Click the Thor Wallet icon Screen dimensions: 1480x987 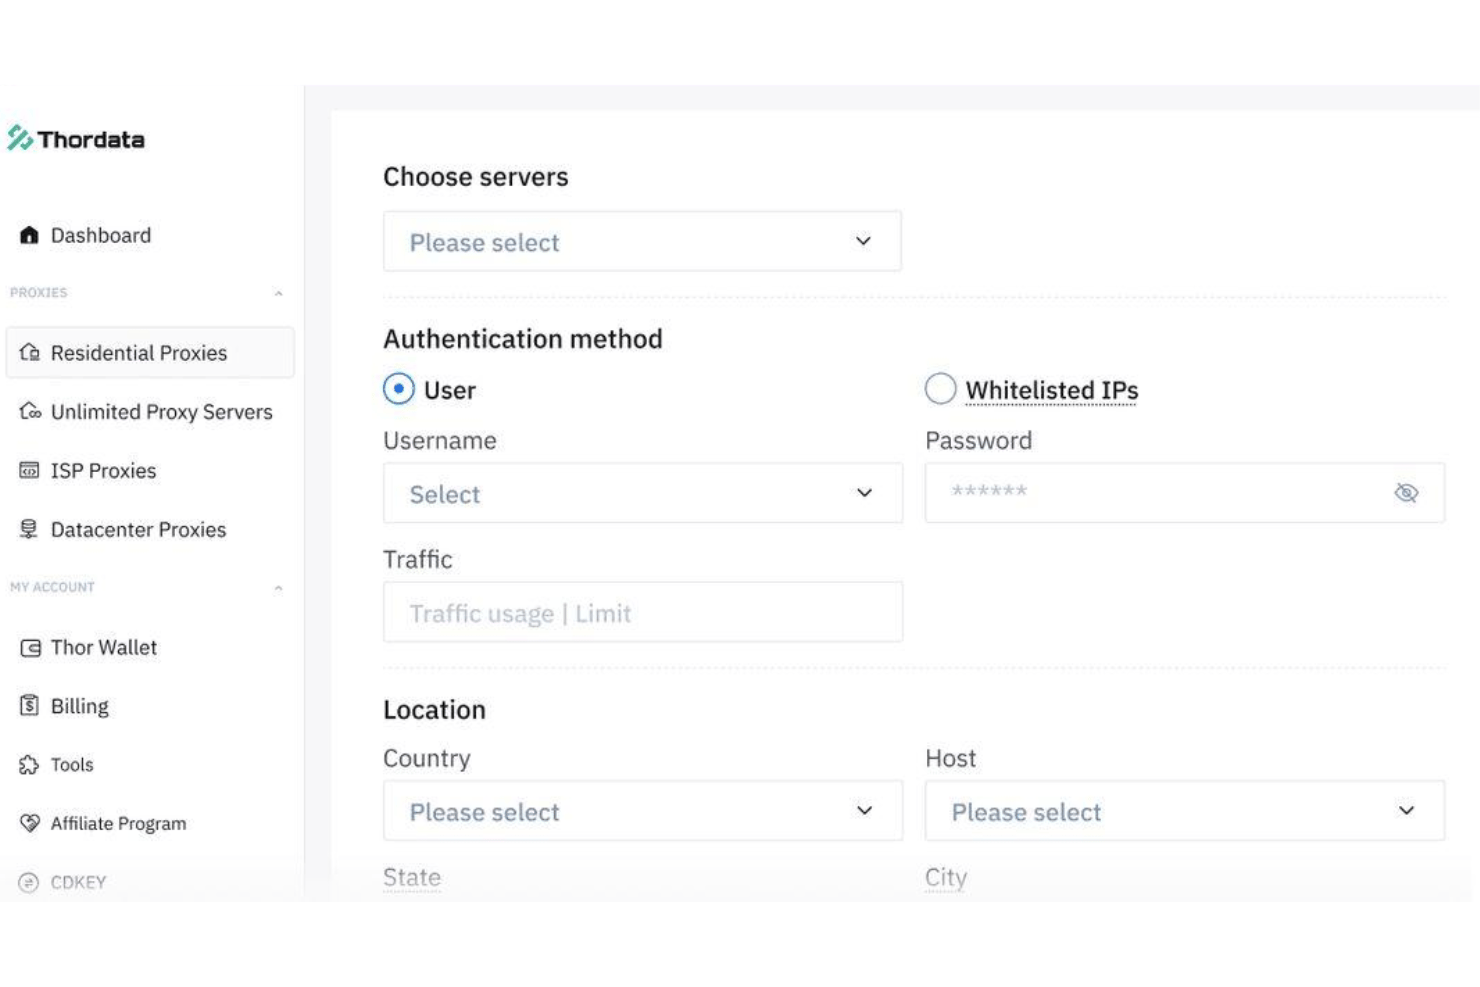pyautogui.click(x=30, y=648)
